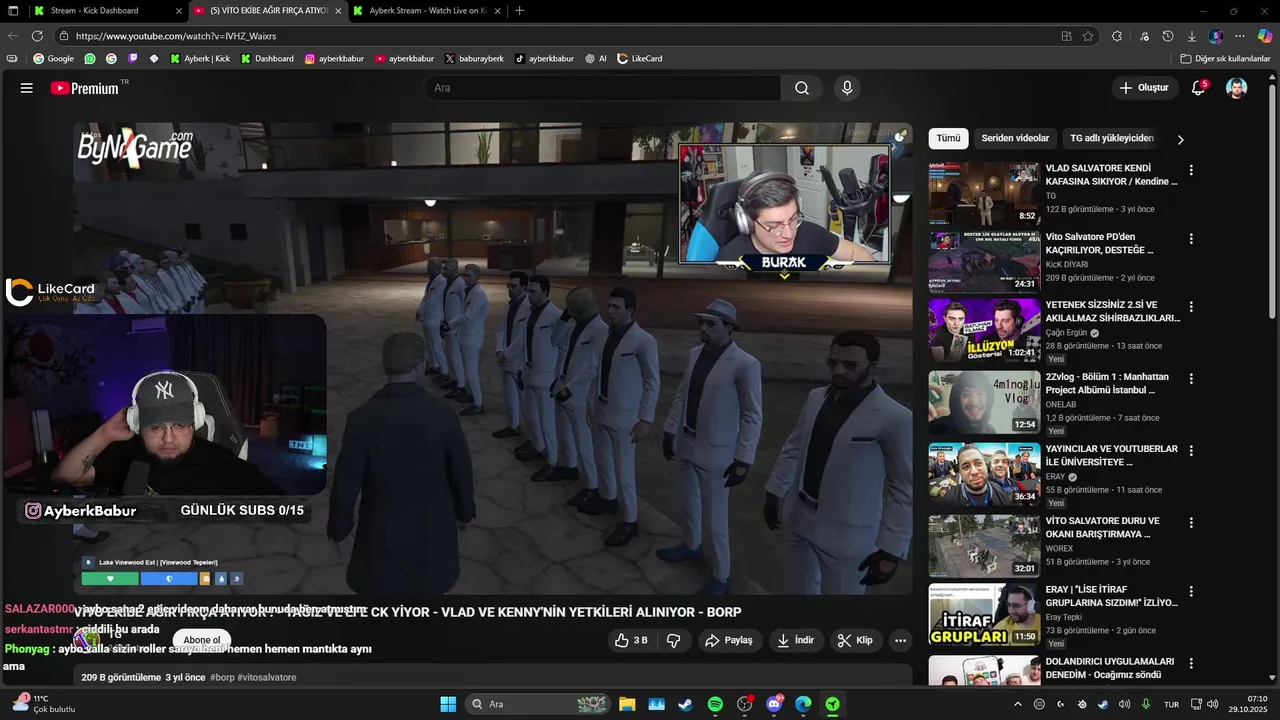Viewport: 1280px width, 720px height.
Task: Open a new browser tab
Action: tap(519, 11)
